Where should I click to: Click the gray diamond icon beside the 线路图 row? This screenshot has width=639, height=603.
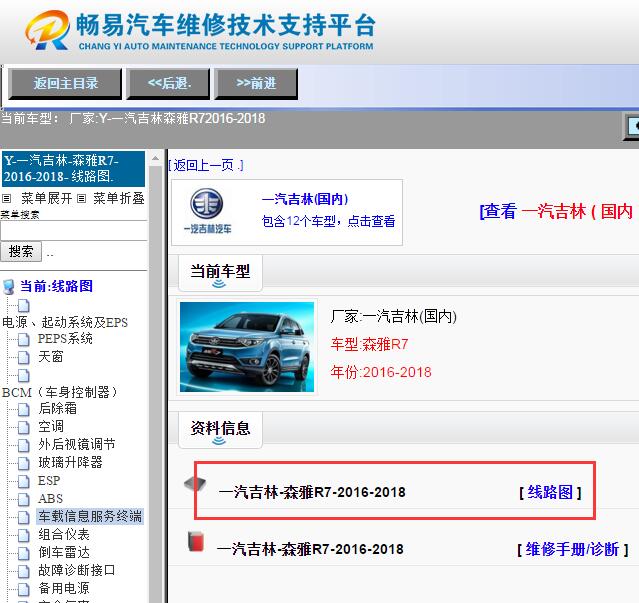195,484
